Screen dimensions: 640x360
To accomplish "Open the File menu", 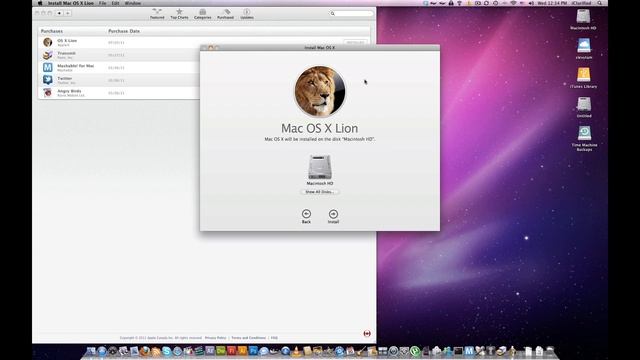I will (x=102, y=3).
